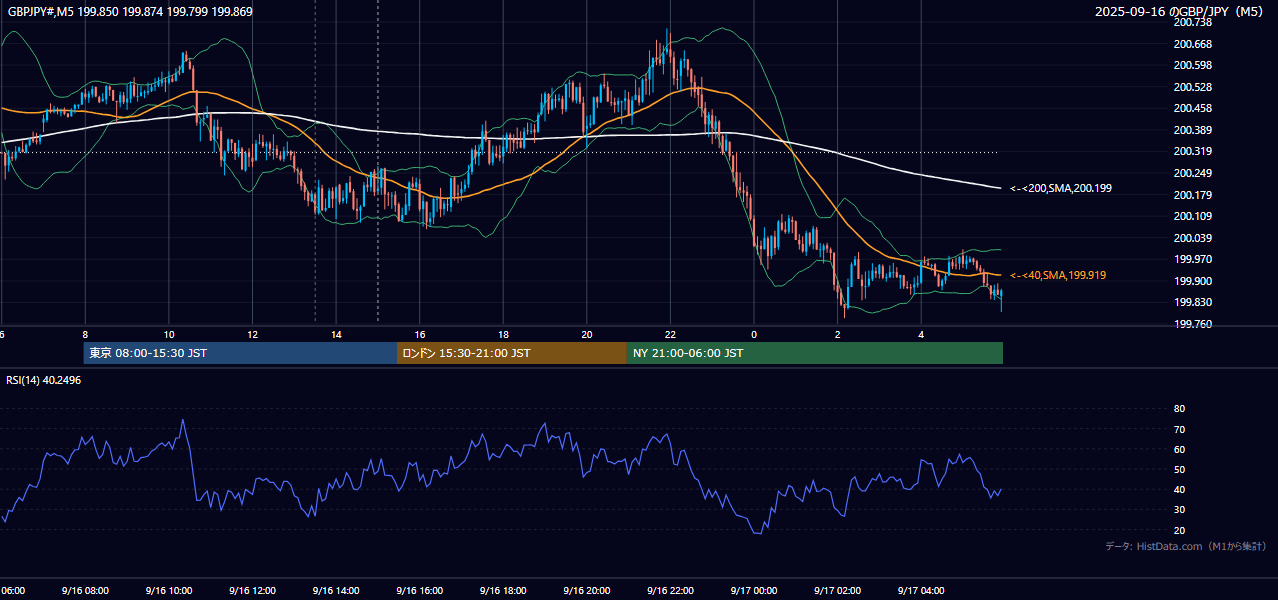Screen dimensions: 1278x600
Task: Click price axis value 200.389
Action: point(1193,130)
